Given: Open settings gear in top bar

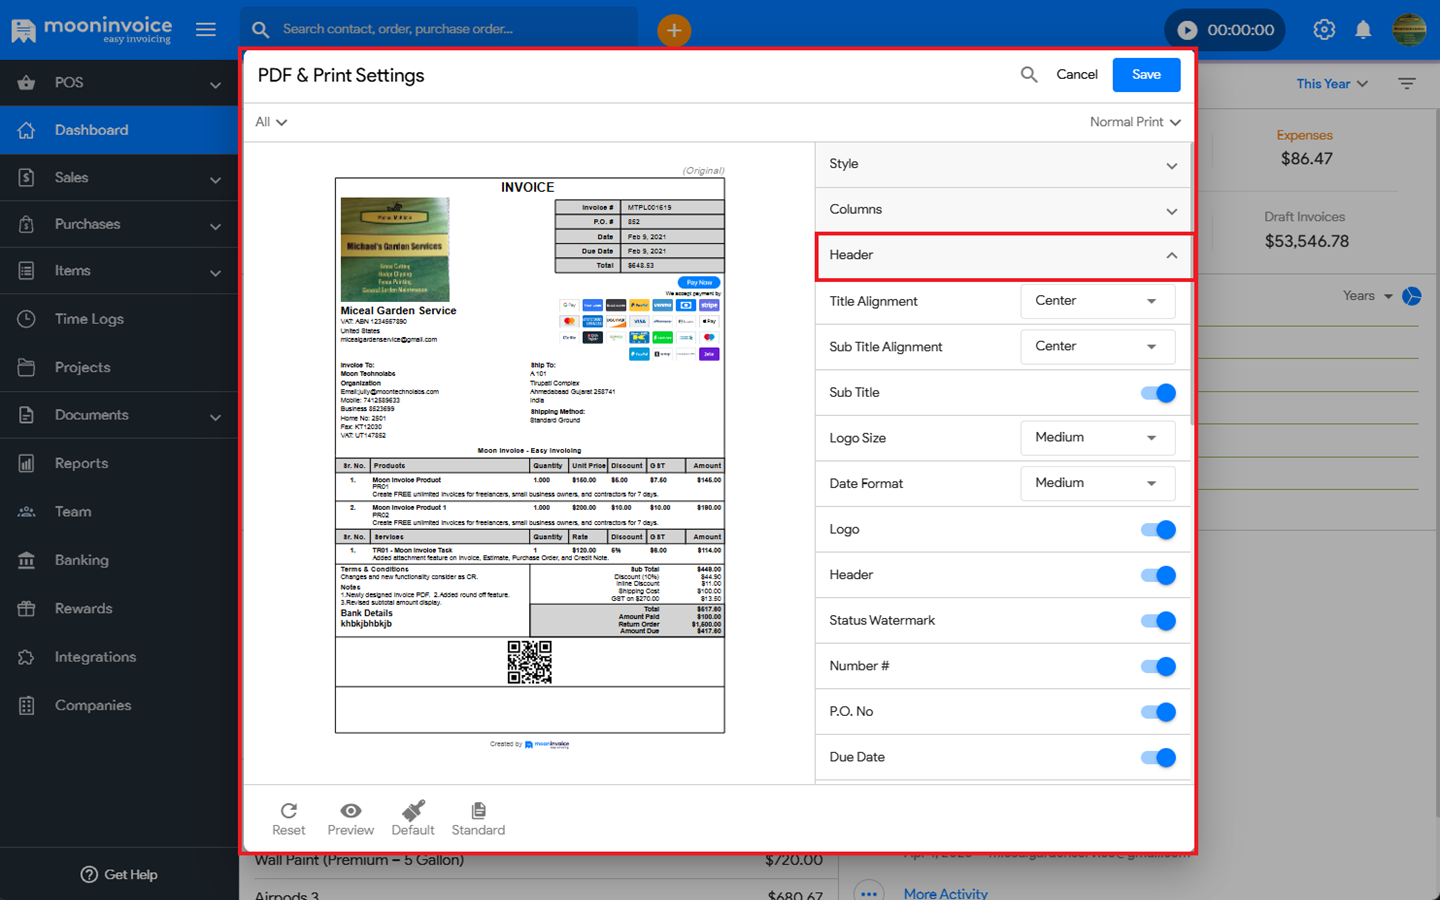Looking at the screenshot, I should point(1324,30).
